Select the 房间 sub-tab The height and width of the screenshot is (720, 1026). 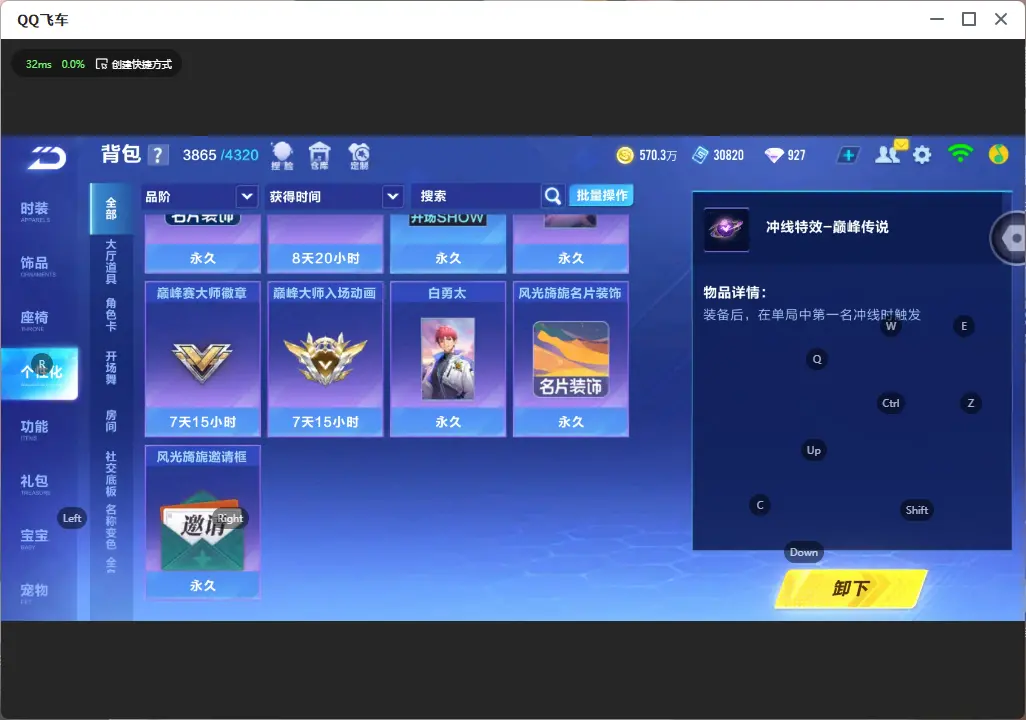[111, 421]
